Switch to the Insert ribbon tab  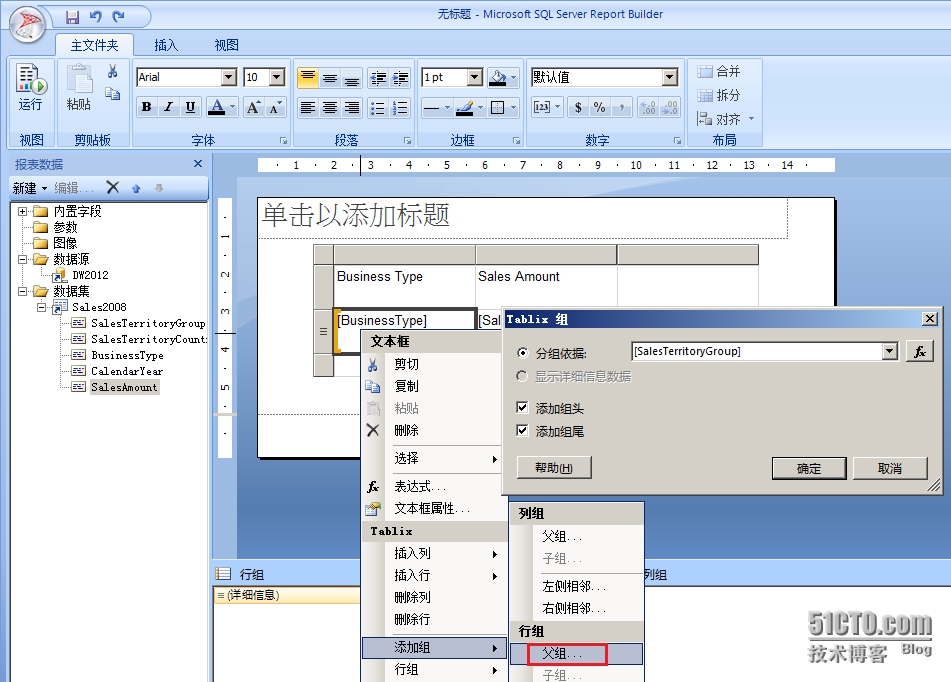coord(166,45)
